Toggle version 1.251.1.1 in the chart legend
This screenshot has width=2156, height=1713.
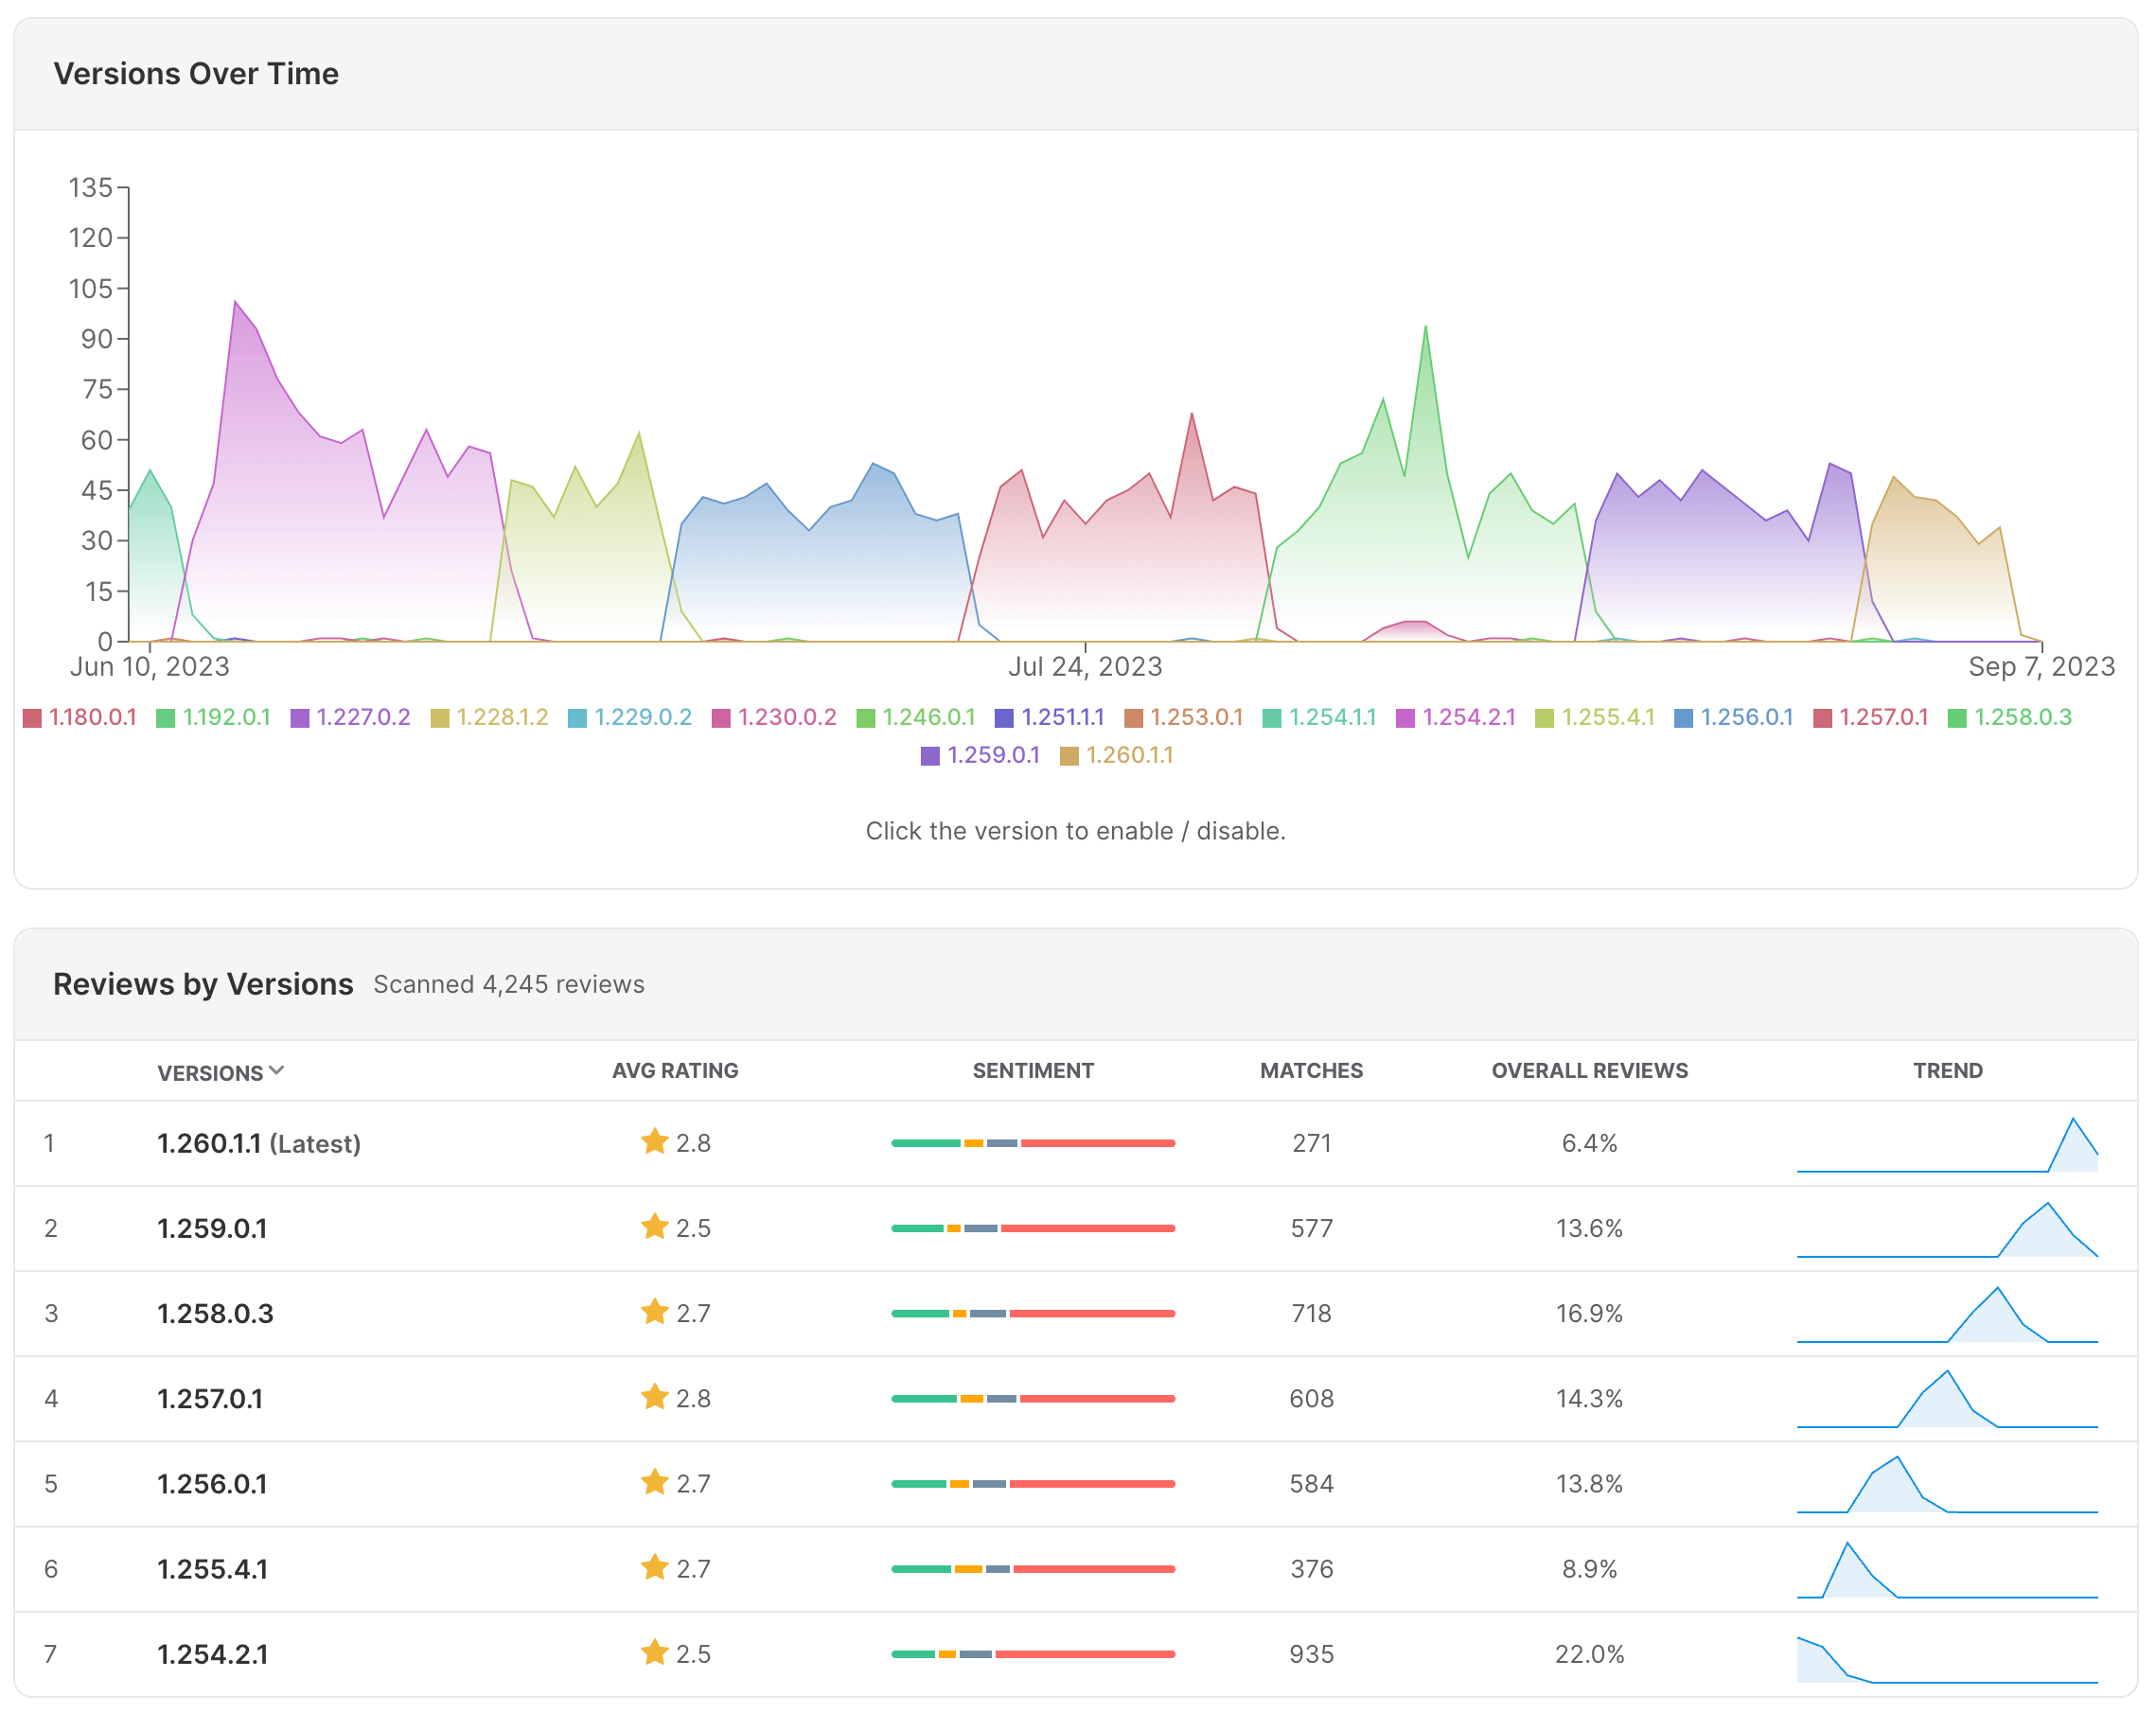(1050, 717)
